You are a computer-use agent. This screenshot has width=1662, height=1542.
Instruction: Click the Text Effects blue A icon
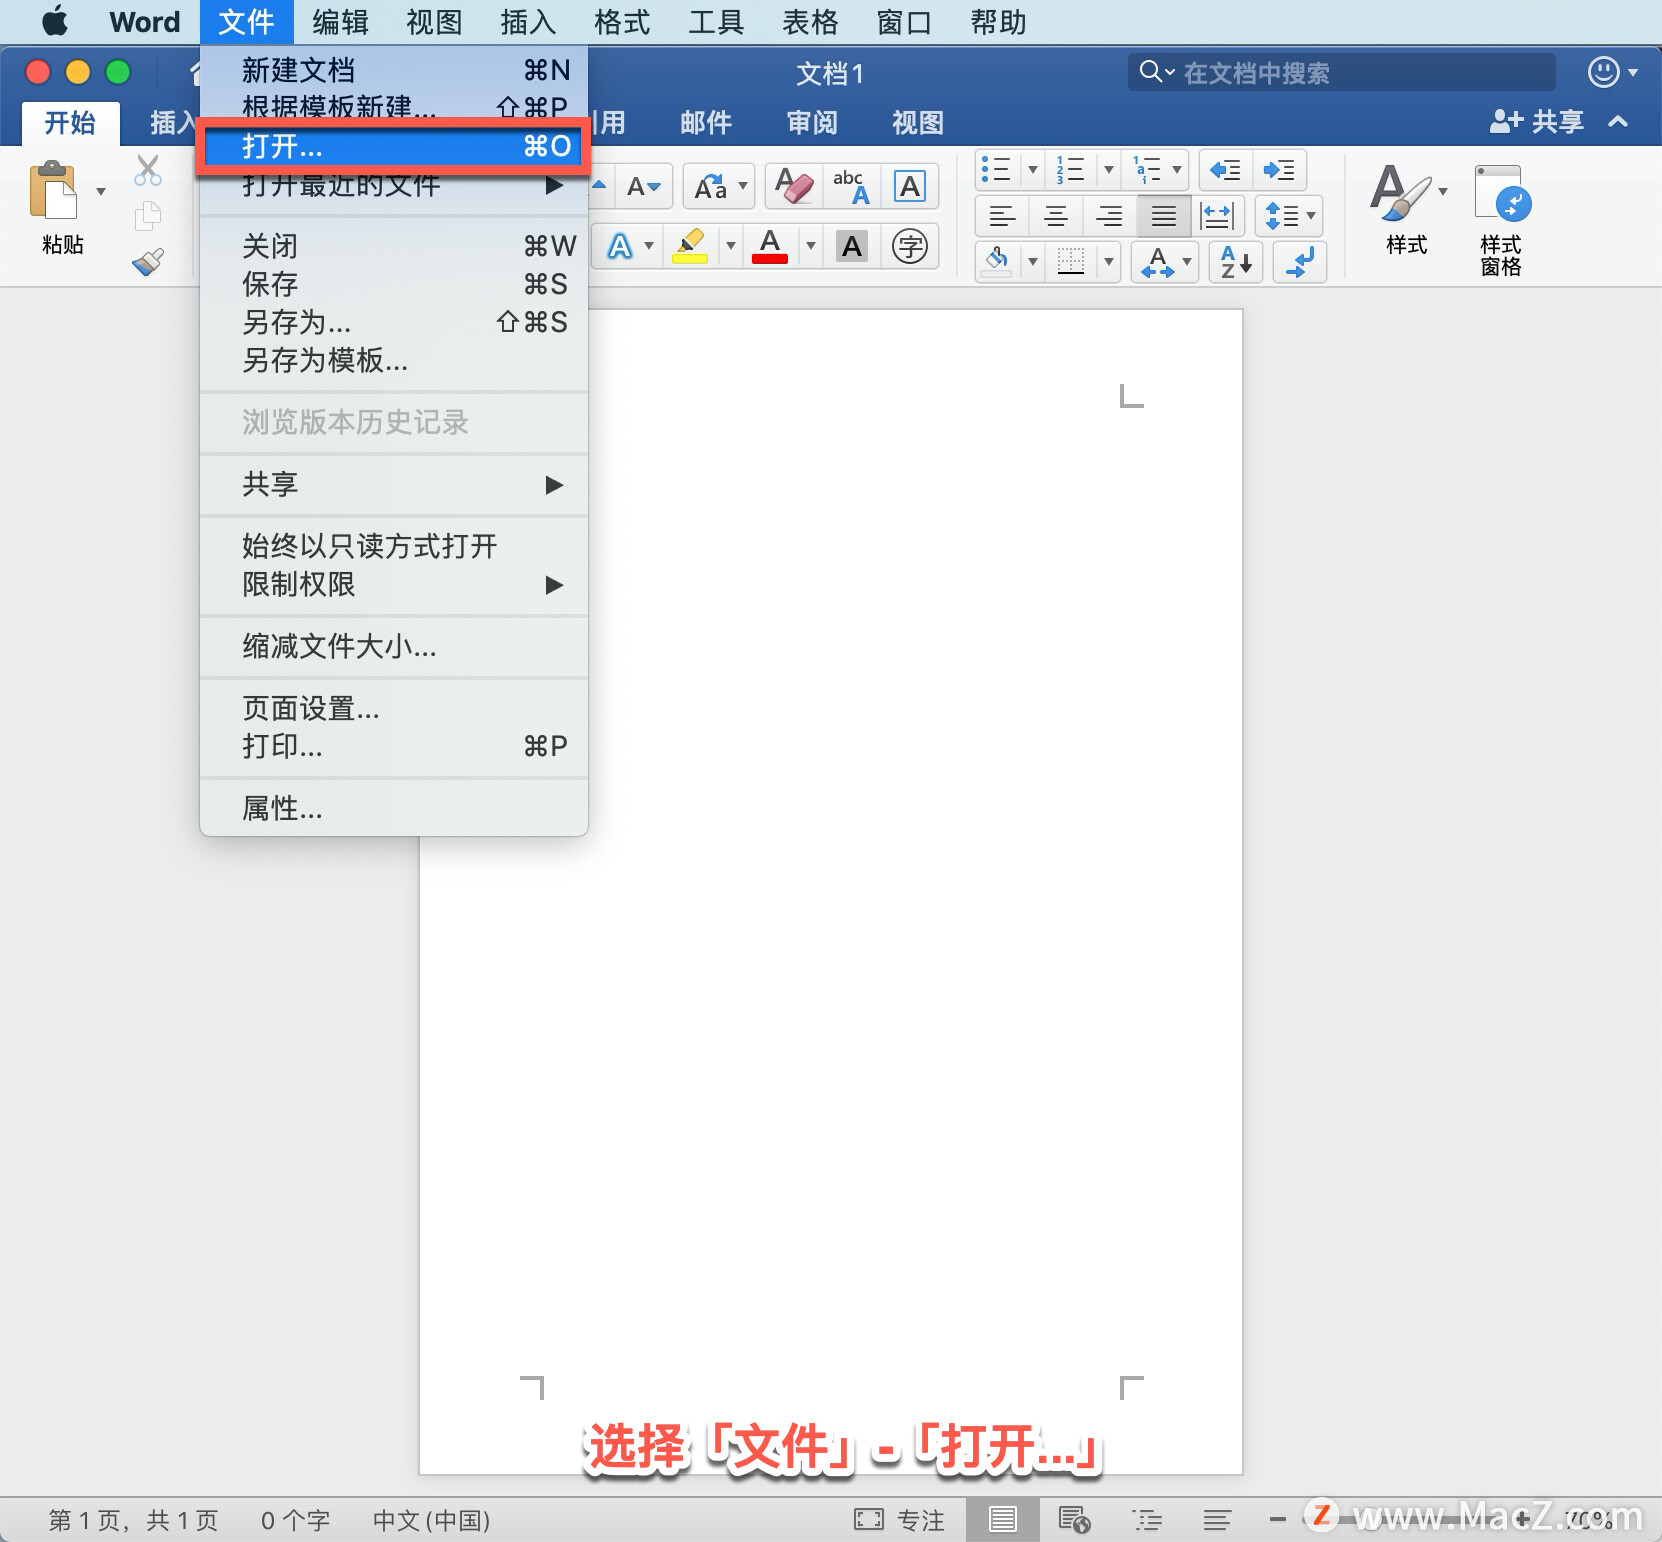pos(620,246)
